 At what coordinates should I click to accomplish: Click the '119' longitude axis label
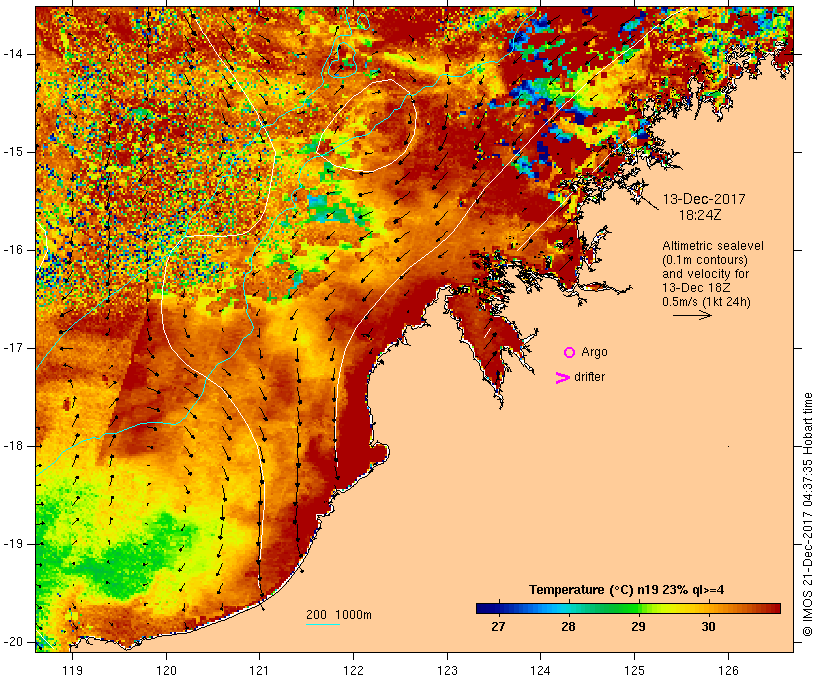click(72, 671)
